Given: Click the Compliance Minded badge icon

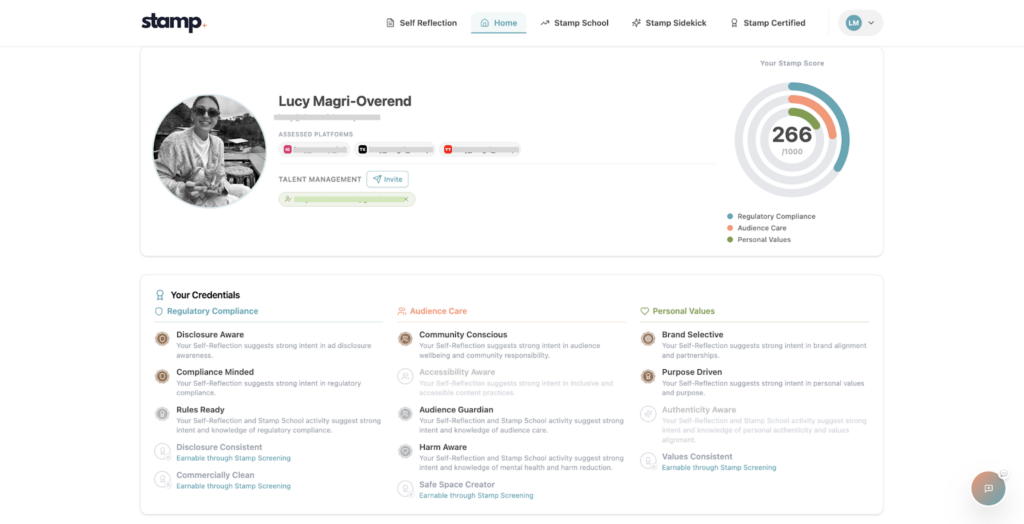Looking at the screenshot, I should tap(162, 376).
